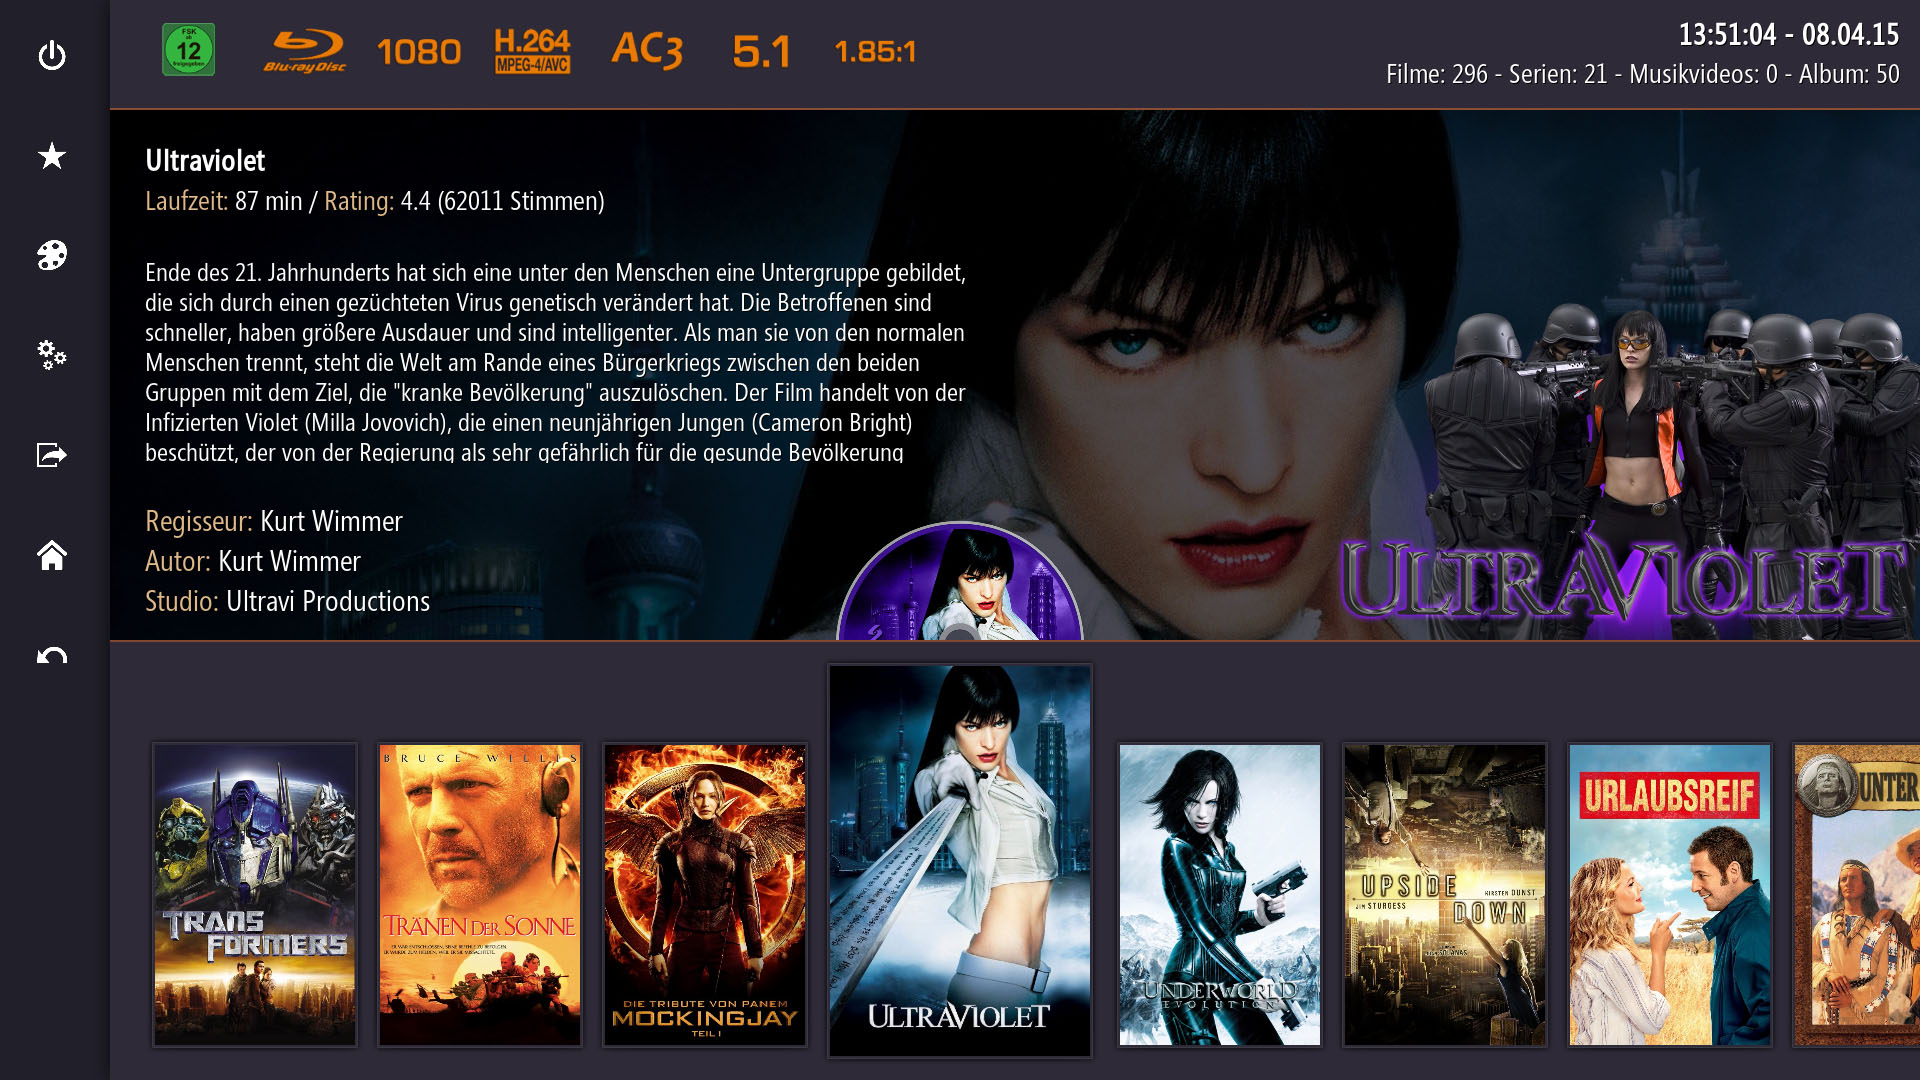Click the export/share icon in sidebar
The height and width of the screenshot is (1080, 1920).
(x=52, y=455)
